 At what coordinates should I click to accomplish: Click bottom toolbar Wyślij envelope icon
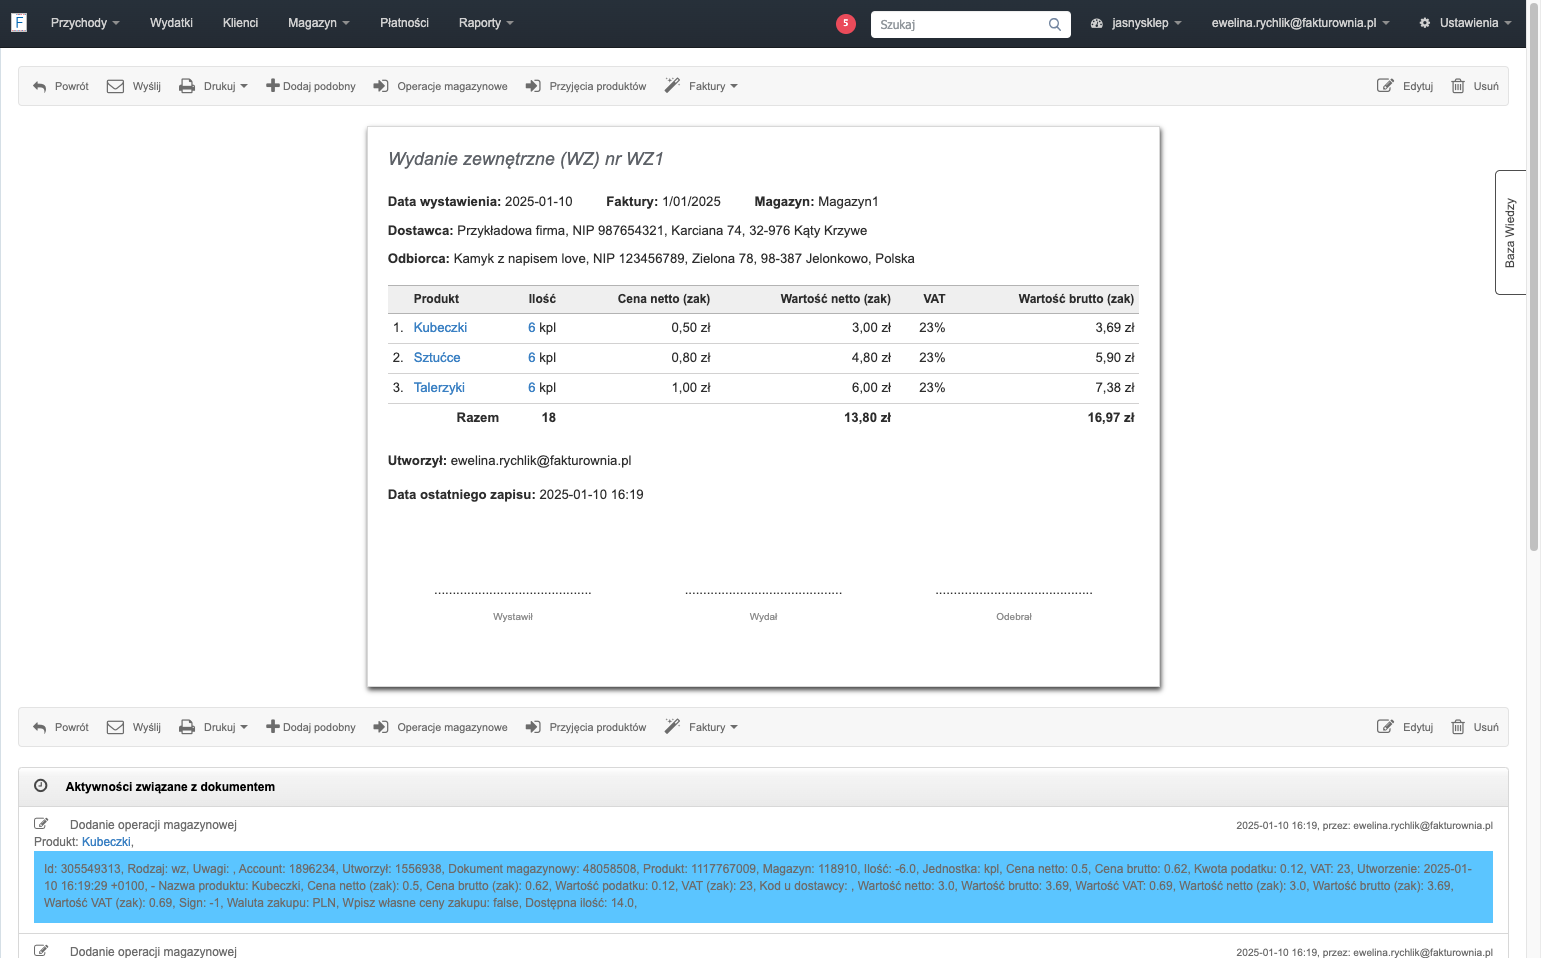115,727
